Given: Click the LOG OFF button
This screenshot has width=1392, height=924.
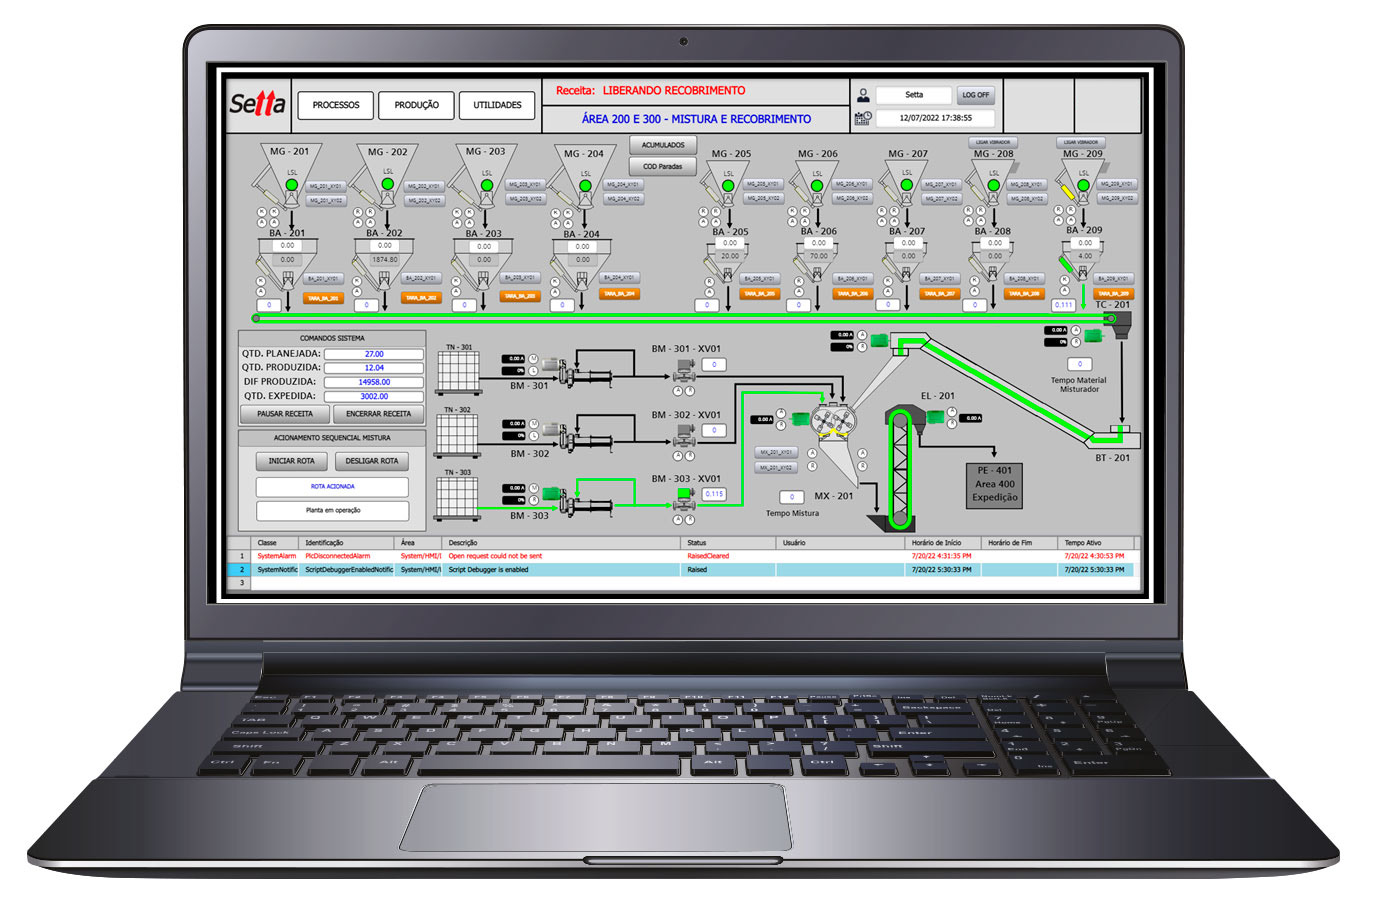Looking at the screenshot, I should coord(975,95).
